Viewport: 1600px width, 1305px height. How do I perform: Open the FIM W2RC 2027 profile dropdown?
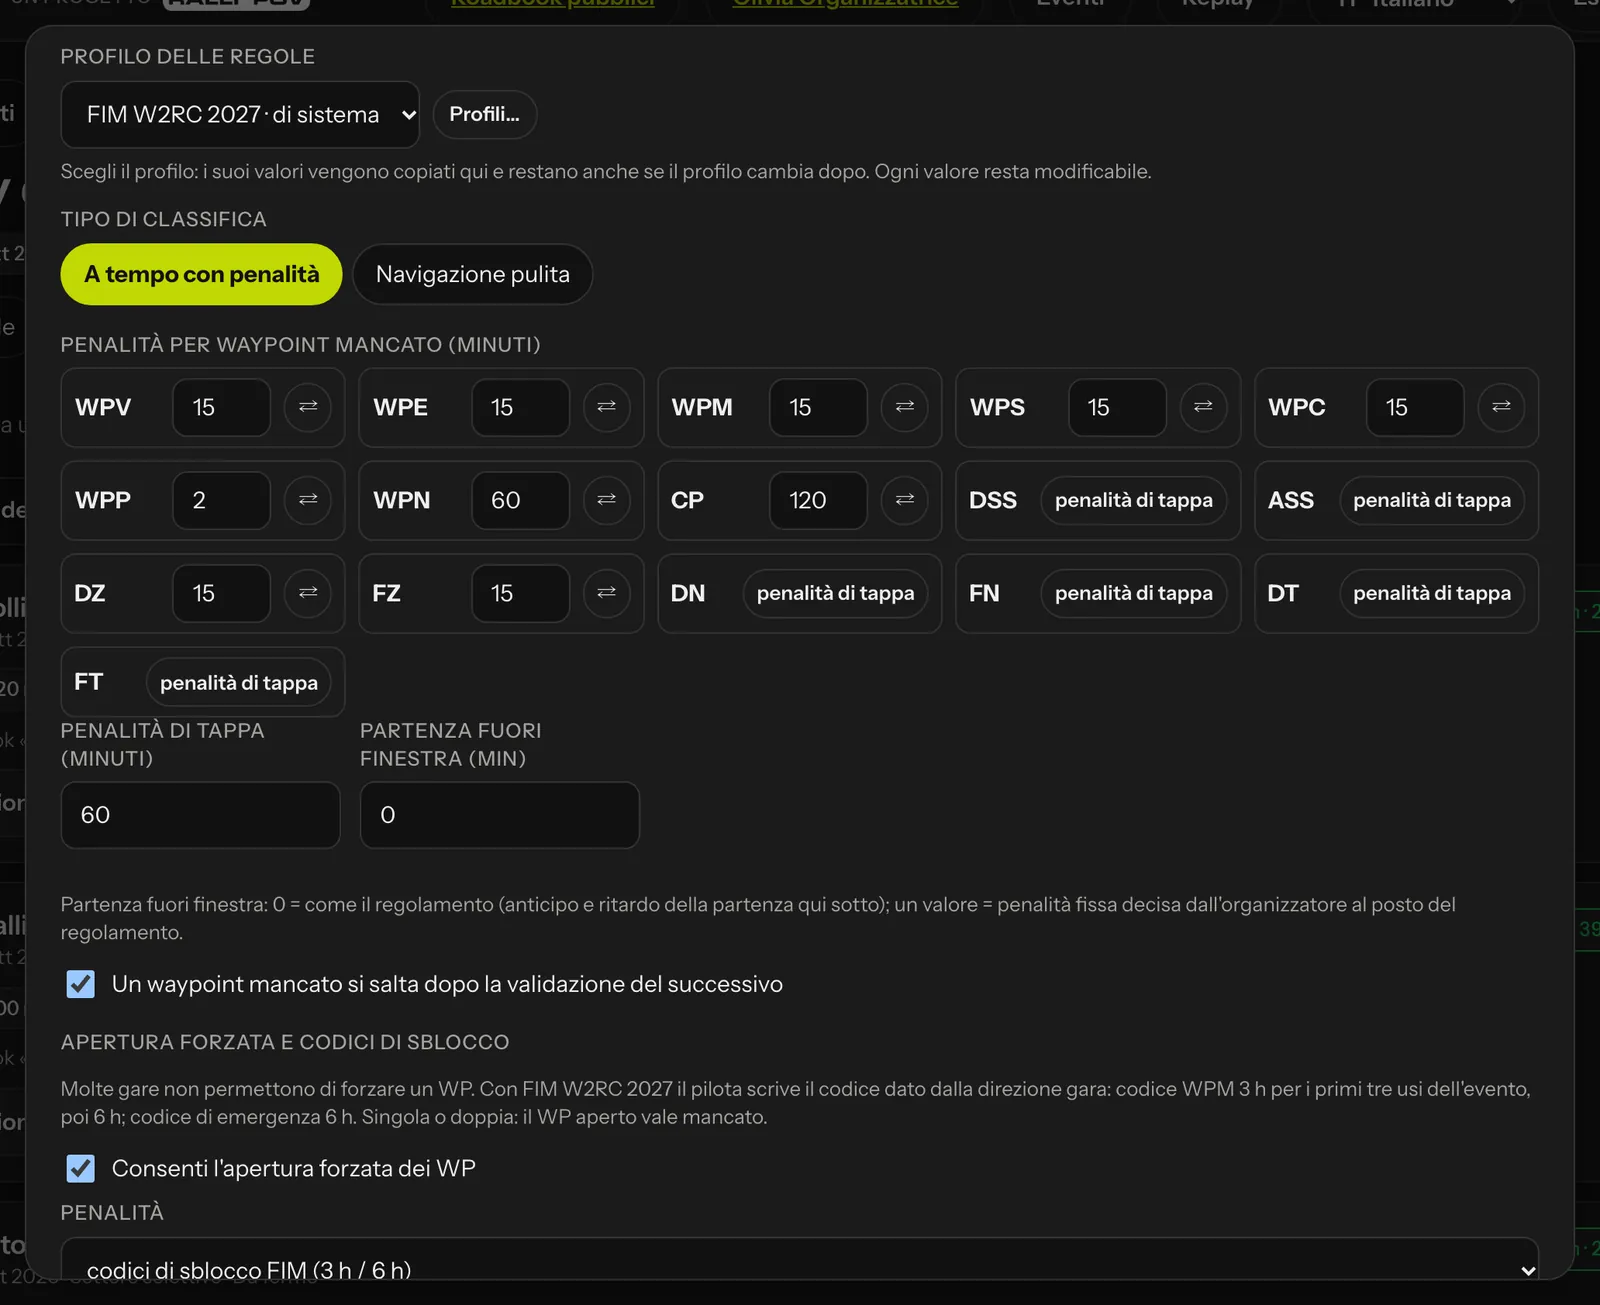240,115
